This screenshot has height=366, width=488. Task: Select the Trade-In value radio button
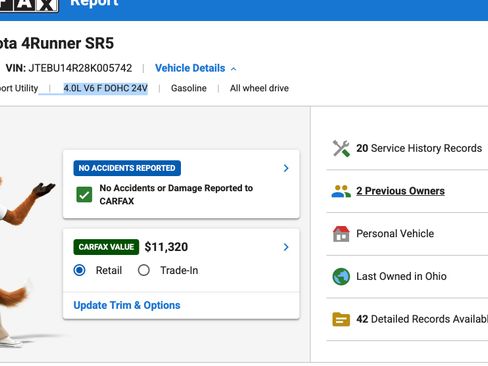(x=144, y=270)
